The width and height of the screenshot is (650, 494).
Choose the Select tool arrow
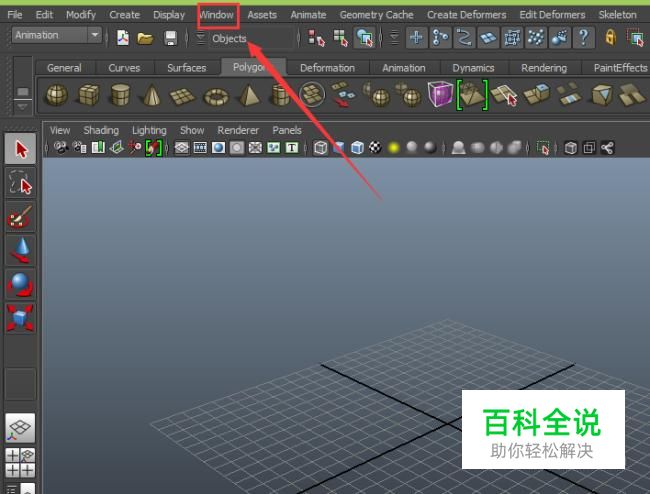(x=20, y=149)
